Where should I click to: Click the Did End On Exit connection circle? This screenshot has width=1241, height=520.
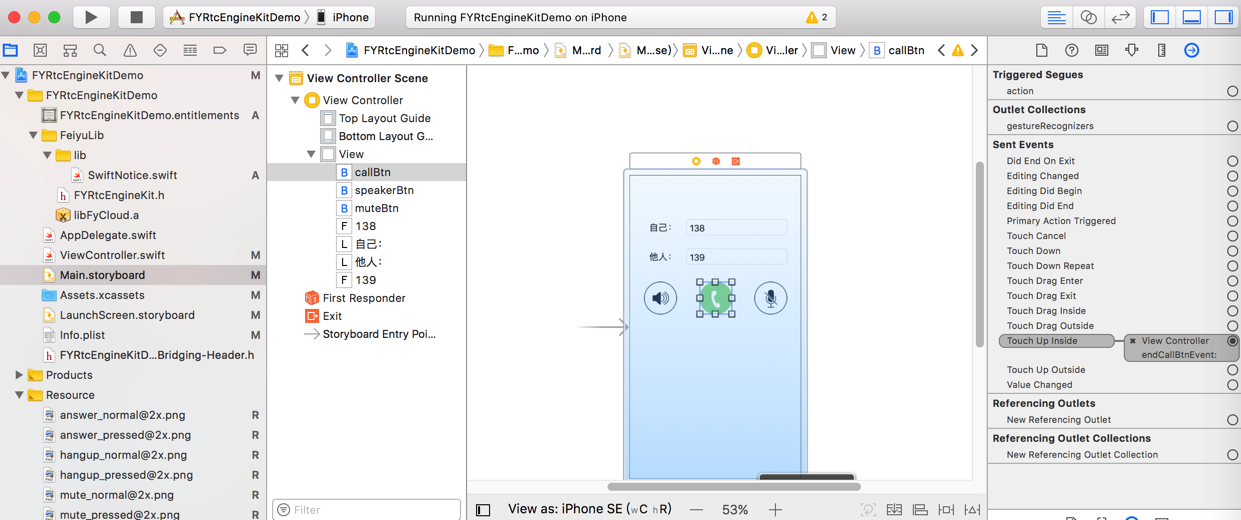pyautogui.click(x=1232, y=161)
